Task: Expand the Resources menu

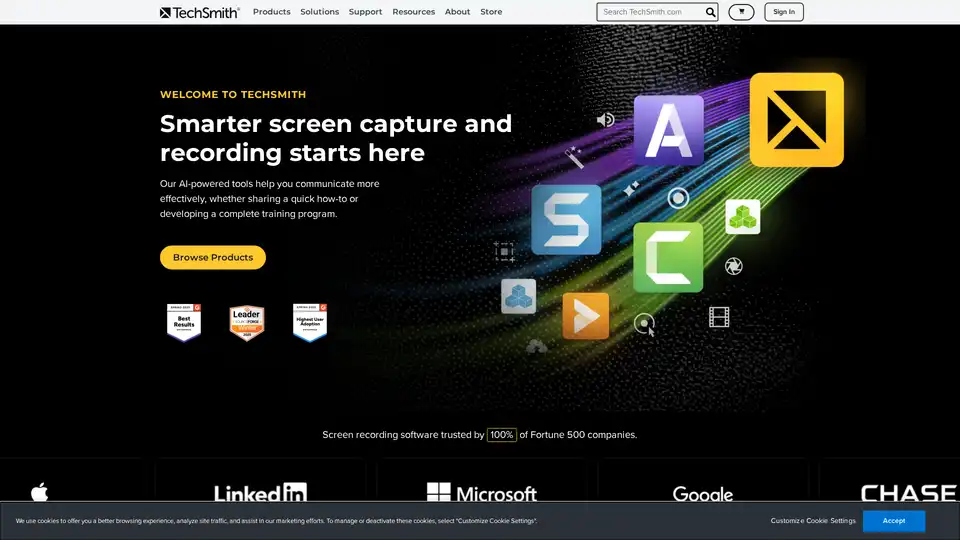Action: [x=413, y=12]
